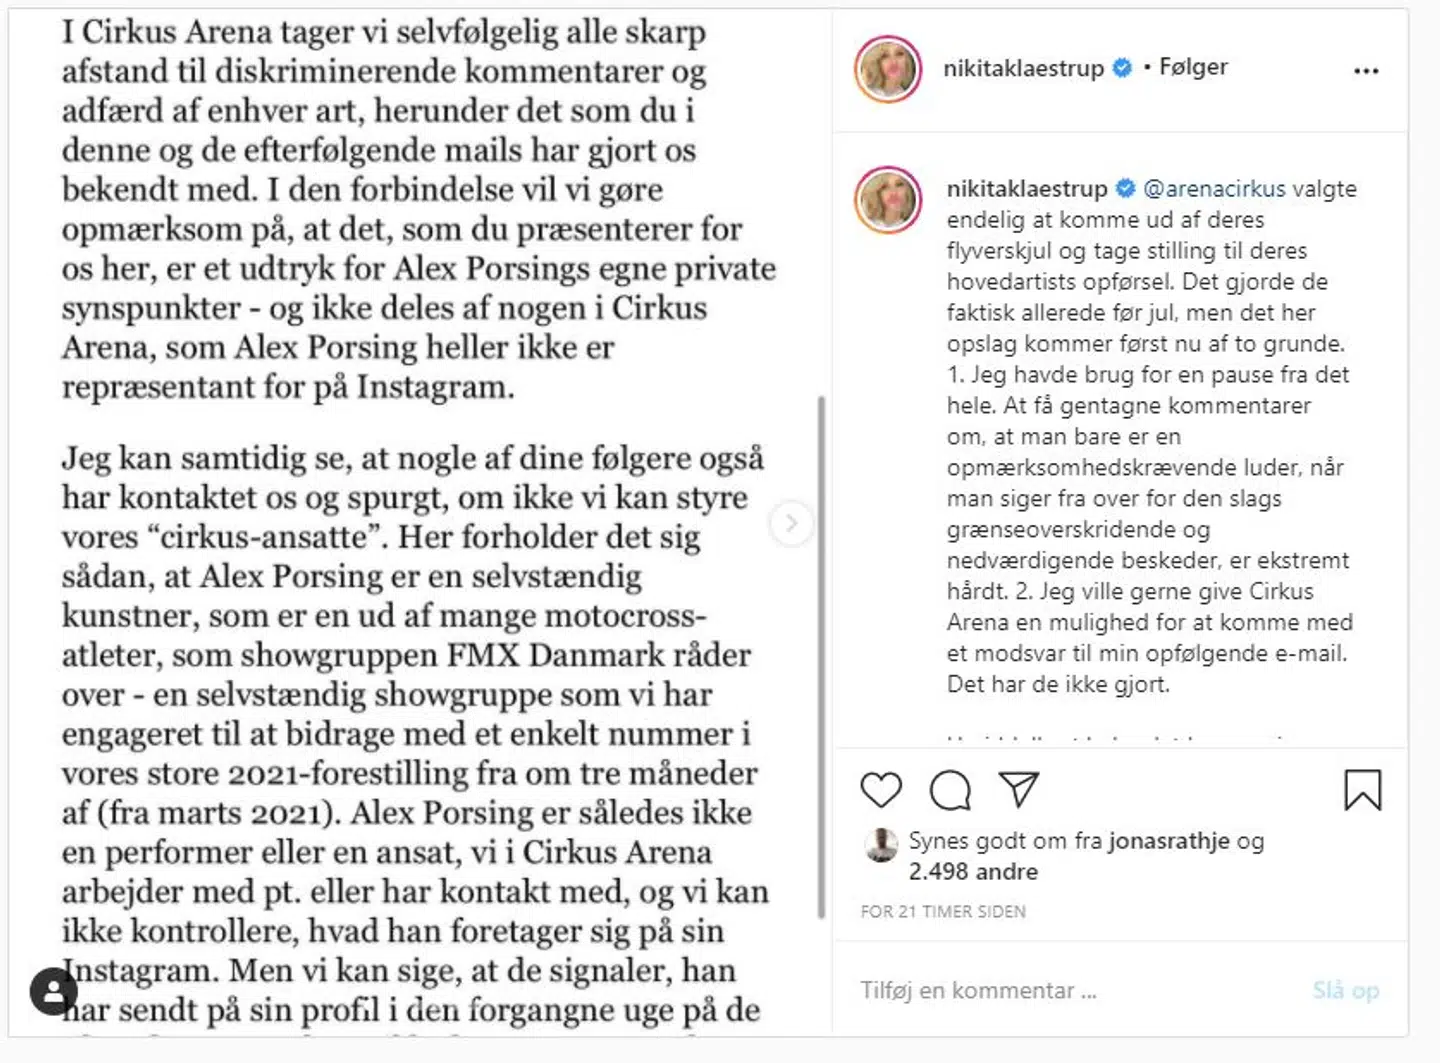Toggle the Følger following button
Image resolution: width=1440 pixels, height=1063 pixels.
click(x=1193, y=67)
